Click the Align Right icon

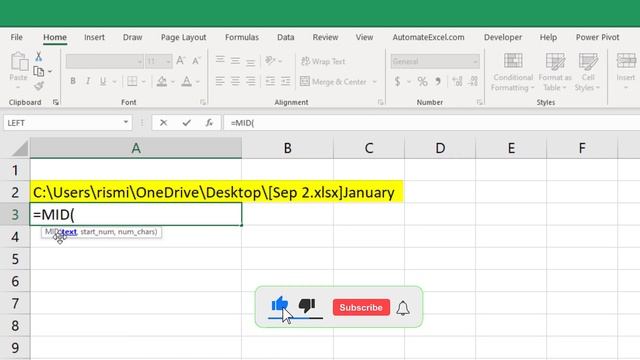(x=250, y=81)
